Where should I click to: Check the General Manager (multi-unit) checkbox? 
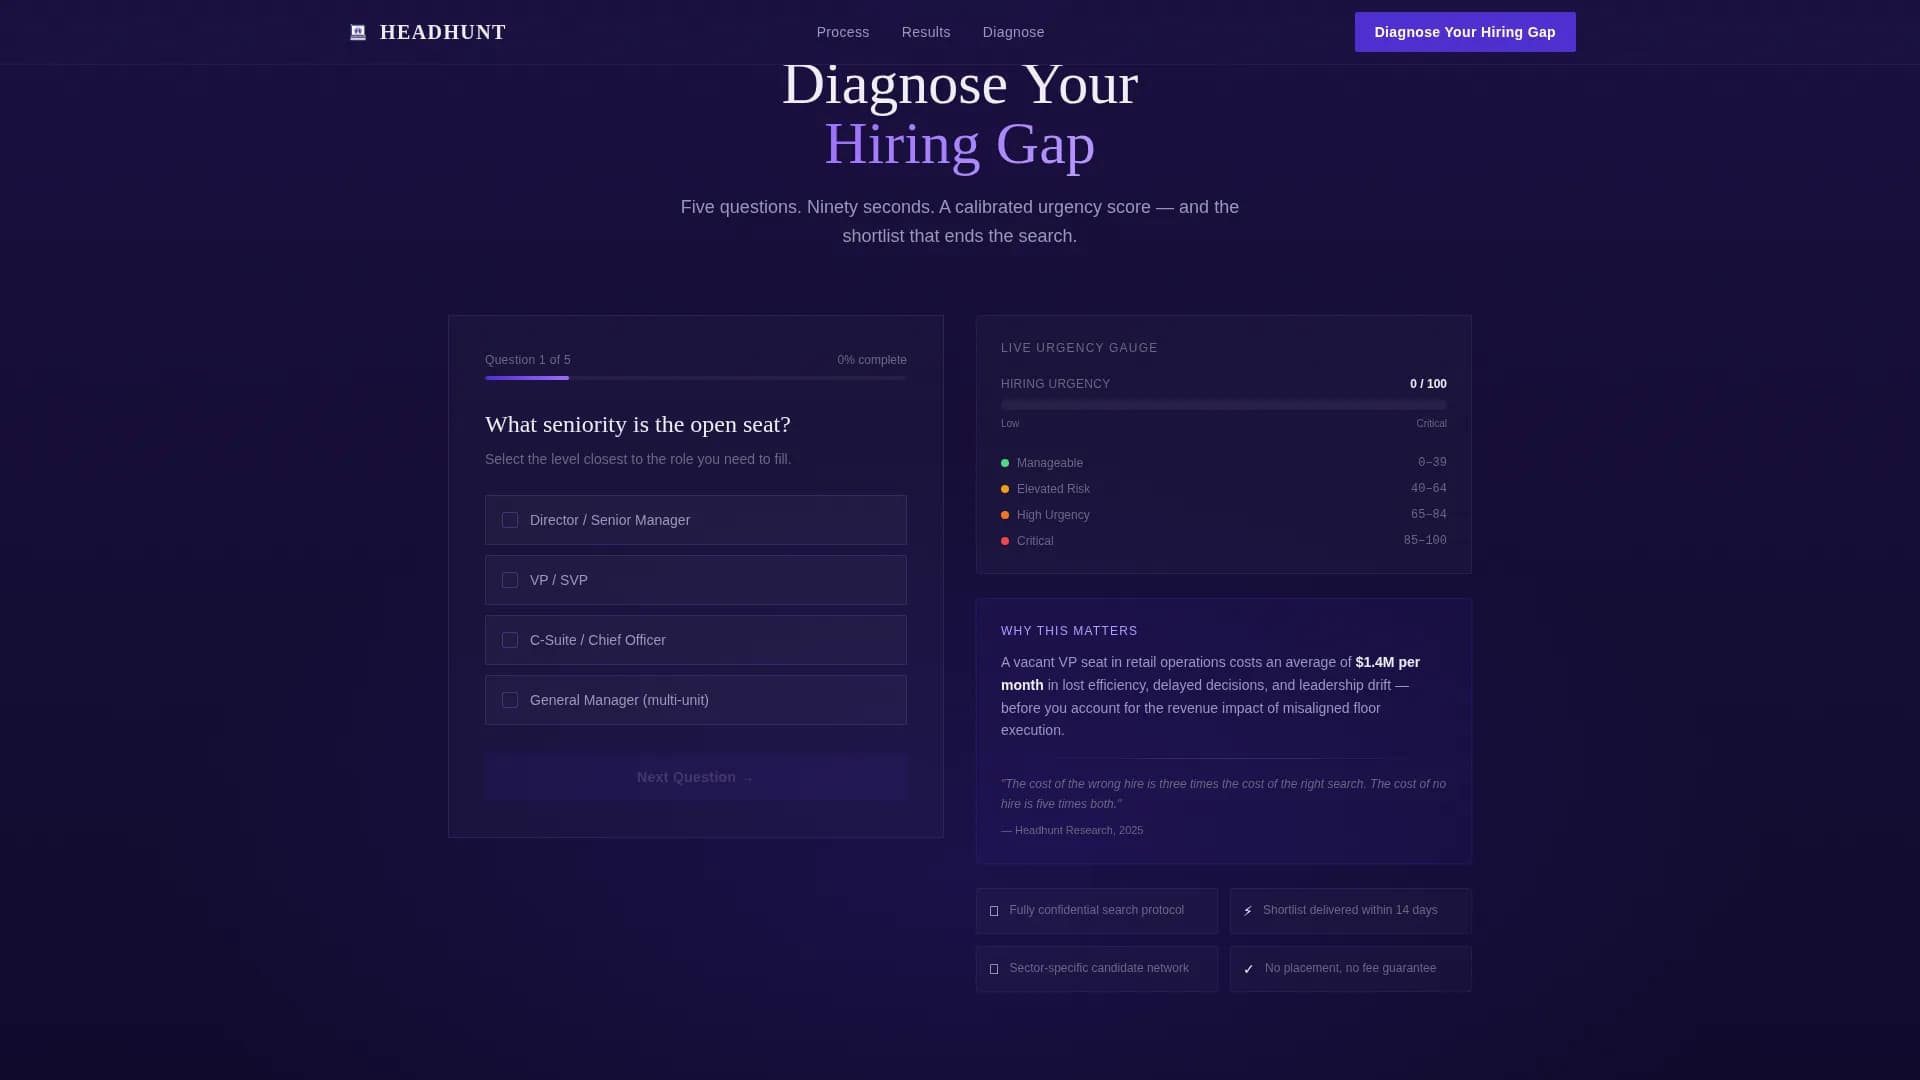(510, 700)
